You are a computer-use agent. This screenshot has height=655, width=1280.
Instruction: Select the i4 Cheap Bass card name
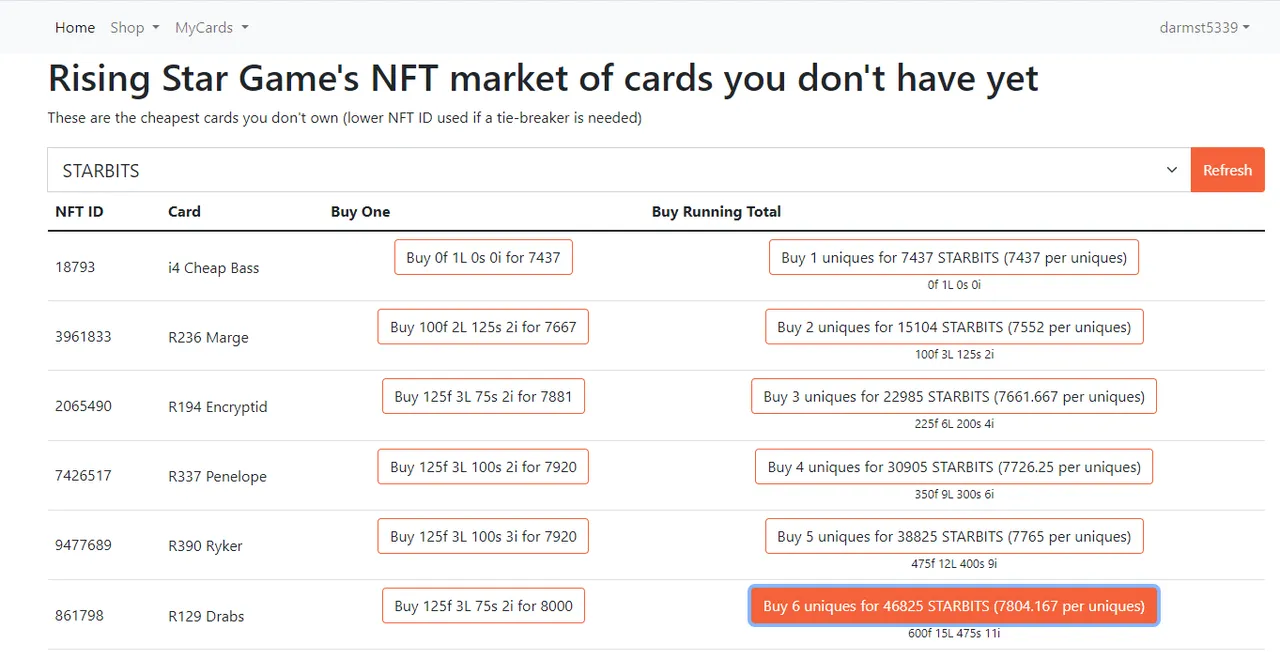tap(213, 268)
